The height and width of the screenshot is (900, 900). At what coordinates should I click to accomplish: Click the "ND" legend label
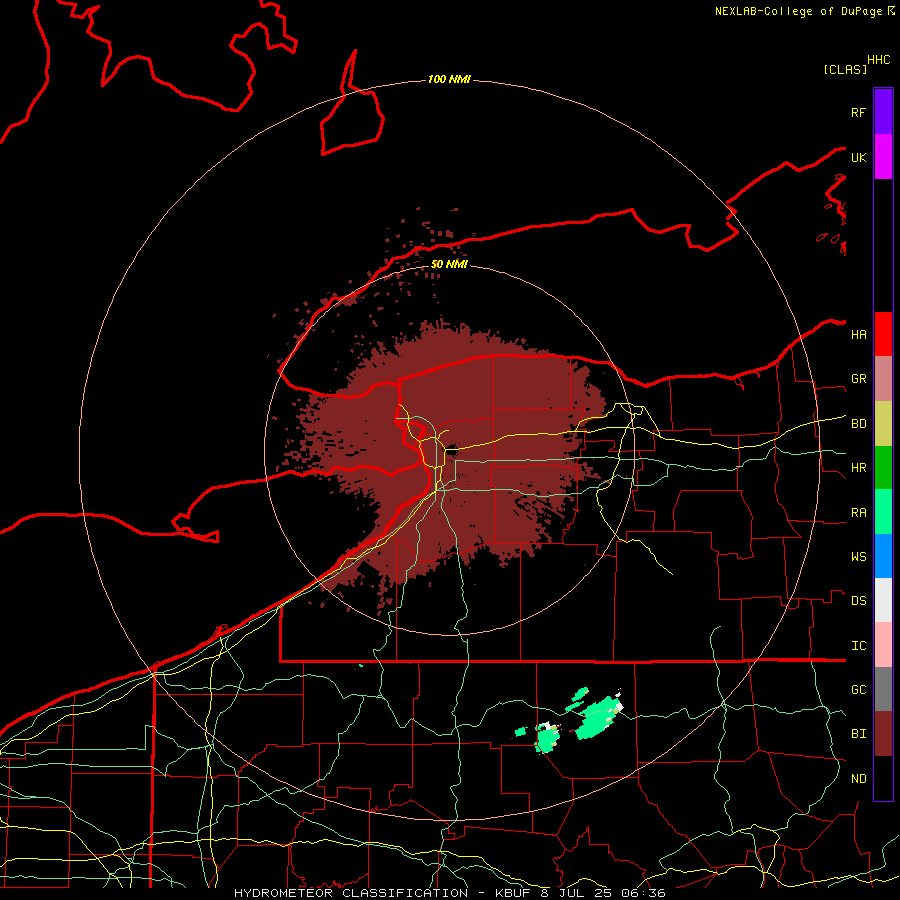[858, 779]
